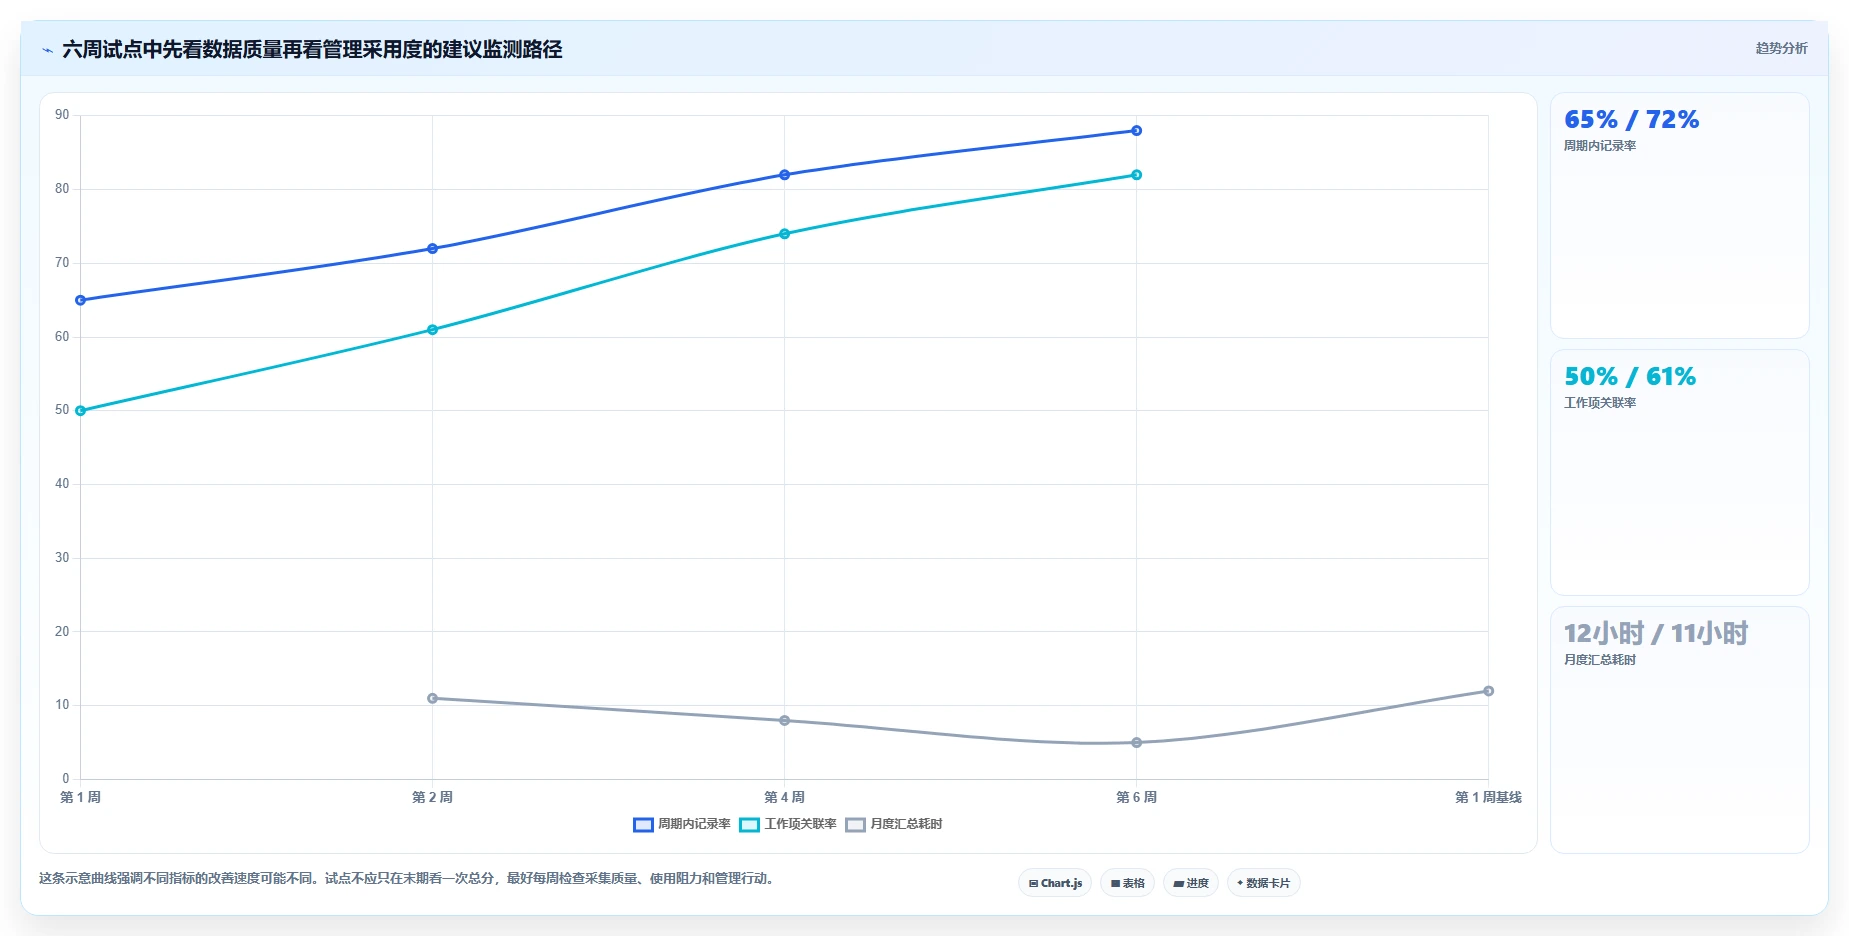Click the x-axis label 第 2 周
The height and width of the screenshot is (936, 1849).
tap(432, 798)
